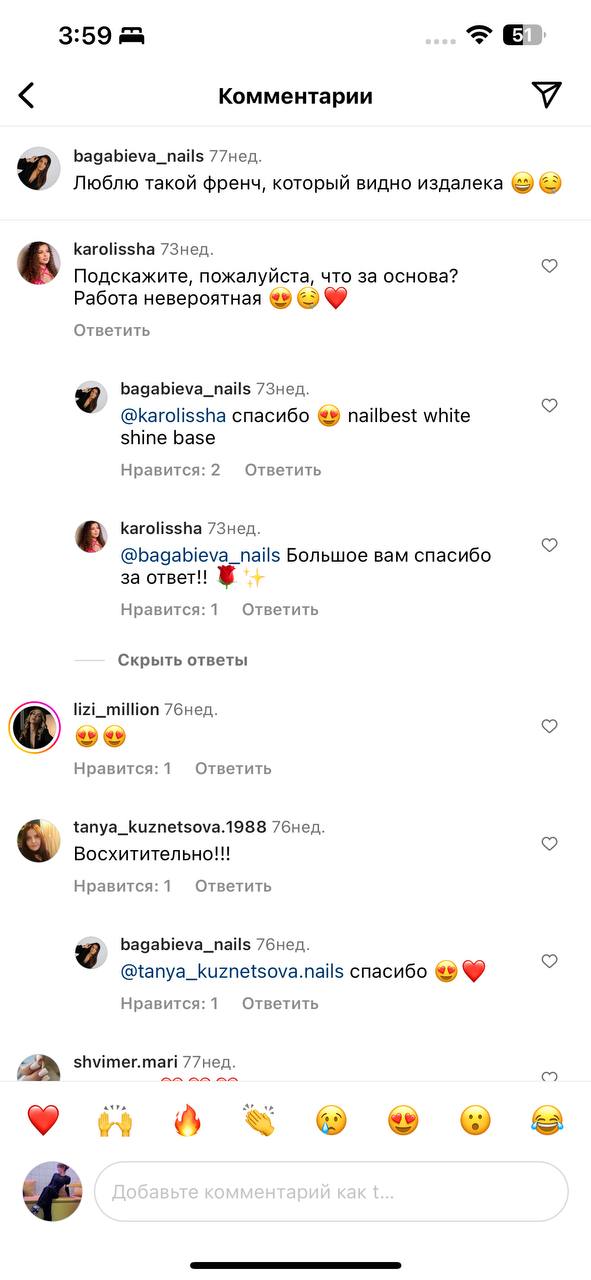Collapse replies with Скрыть ответы
Image resolution: width=591 pixels, height=1280 pixels.
click(x=183, y=660)
